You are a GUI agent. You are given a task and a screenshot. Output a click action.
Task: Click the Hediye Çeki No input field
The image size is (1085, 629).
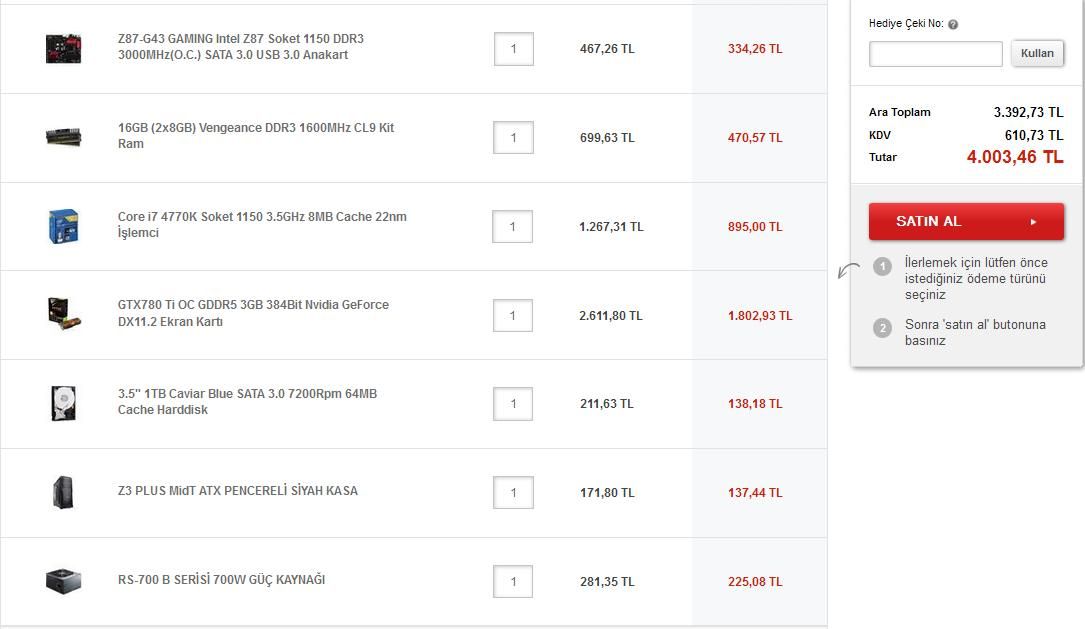935,54
